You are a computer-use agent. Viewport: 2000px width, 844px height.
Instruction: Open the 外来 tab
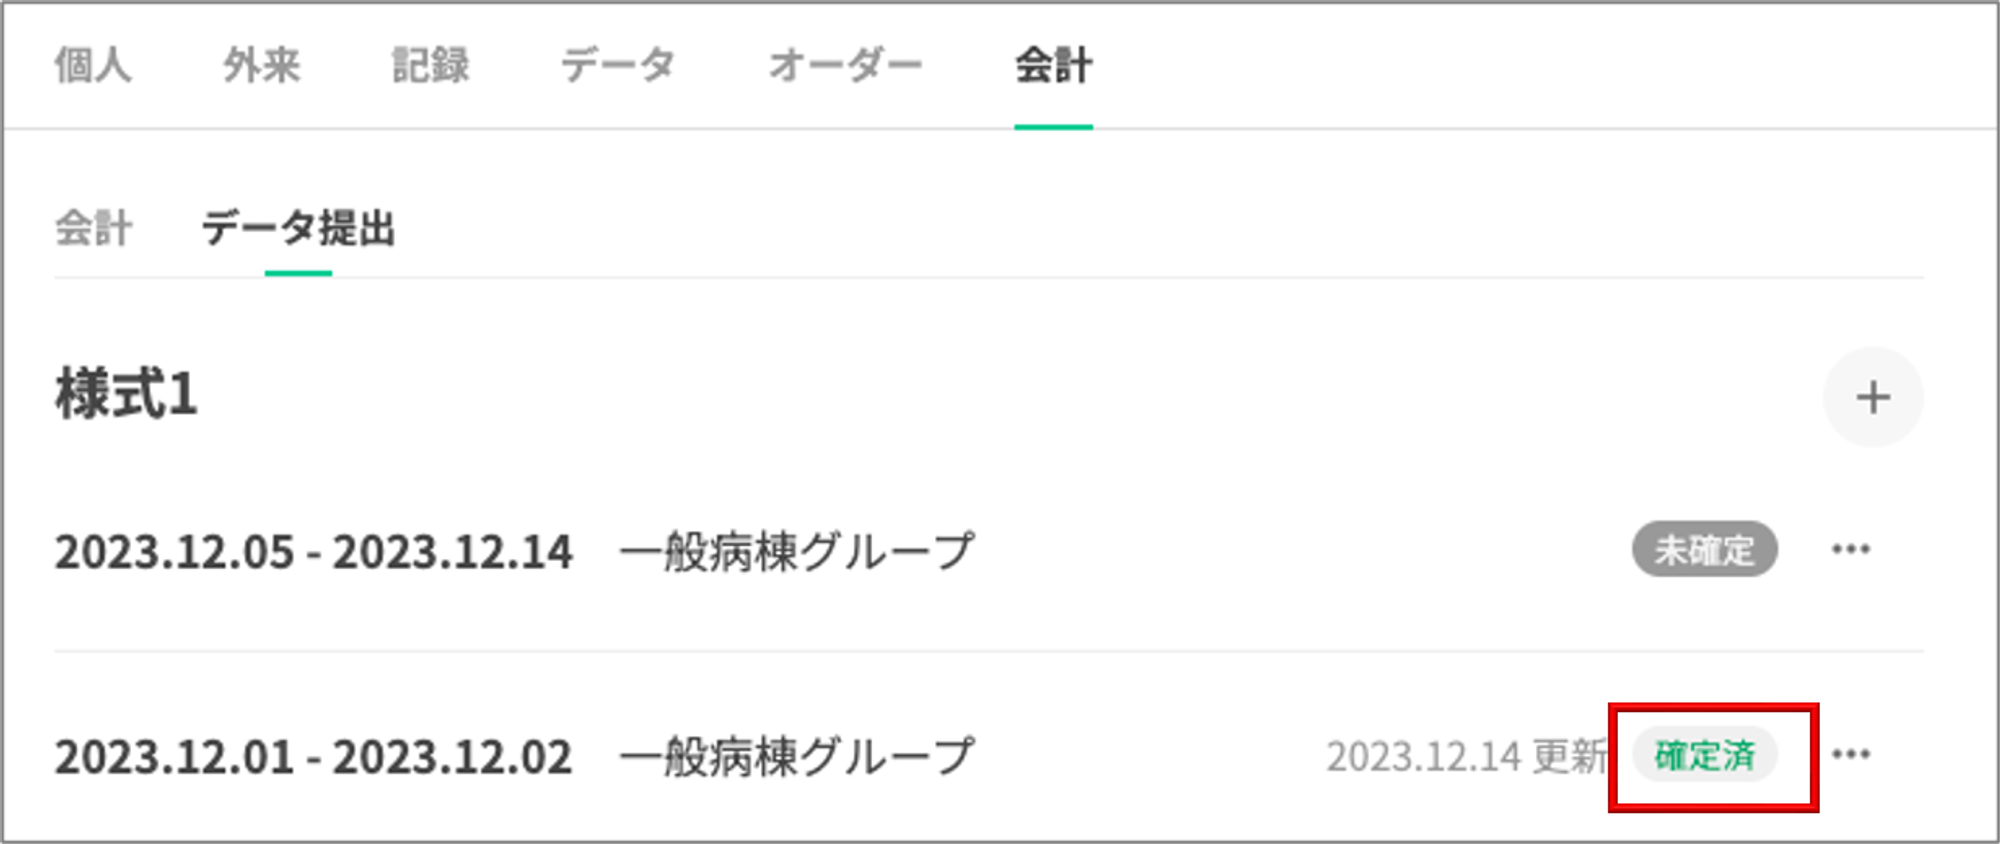point(261,66)
